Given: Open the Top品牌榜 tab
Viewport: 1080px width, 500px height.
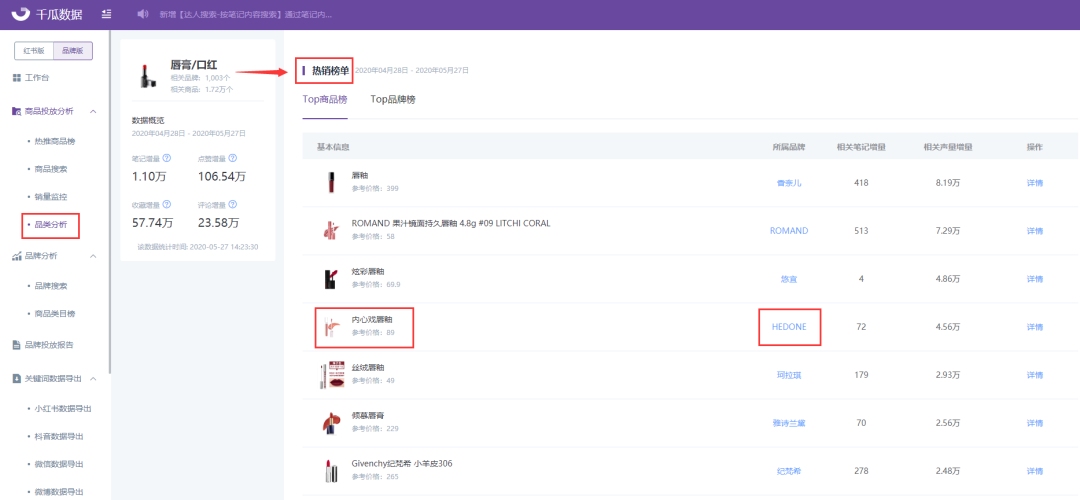Looking at the screenshot, I should pos(393,99).
